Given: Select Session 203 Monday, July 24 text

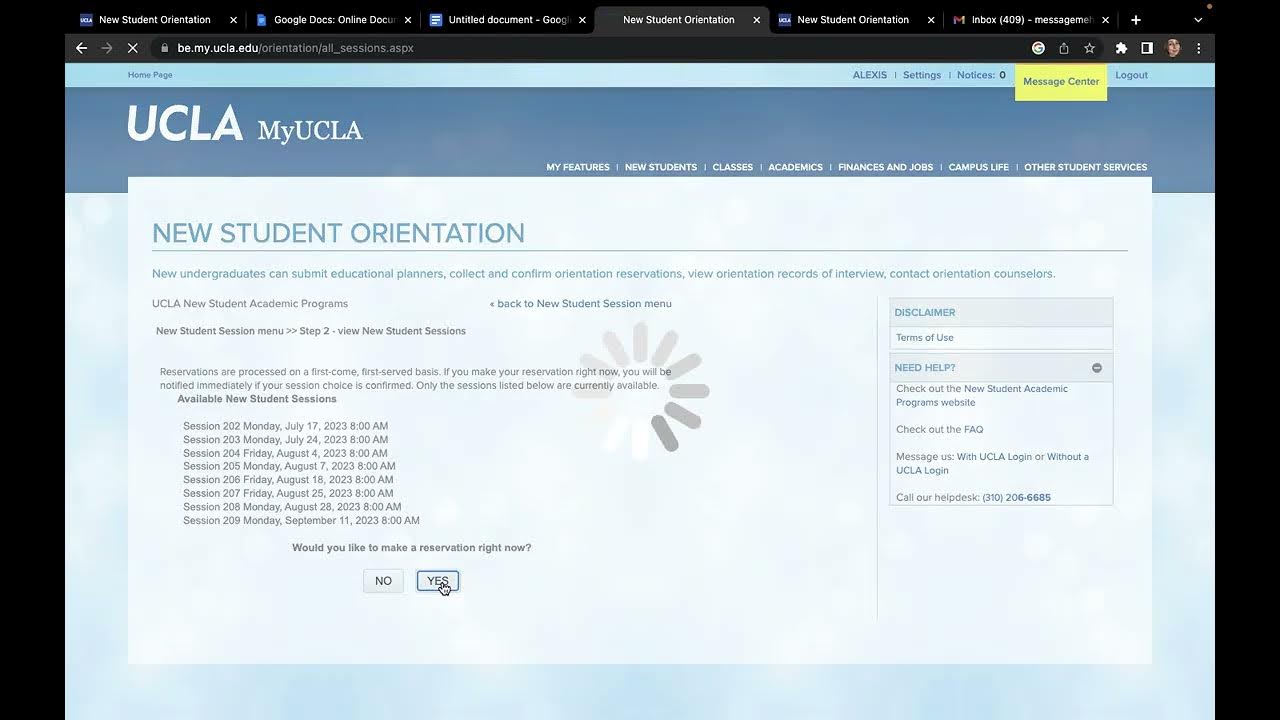Looking at the screenshot, I should click(286, 440).
